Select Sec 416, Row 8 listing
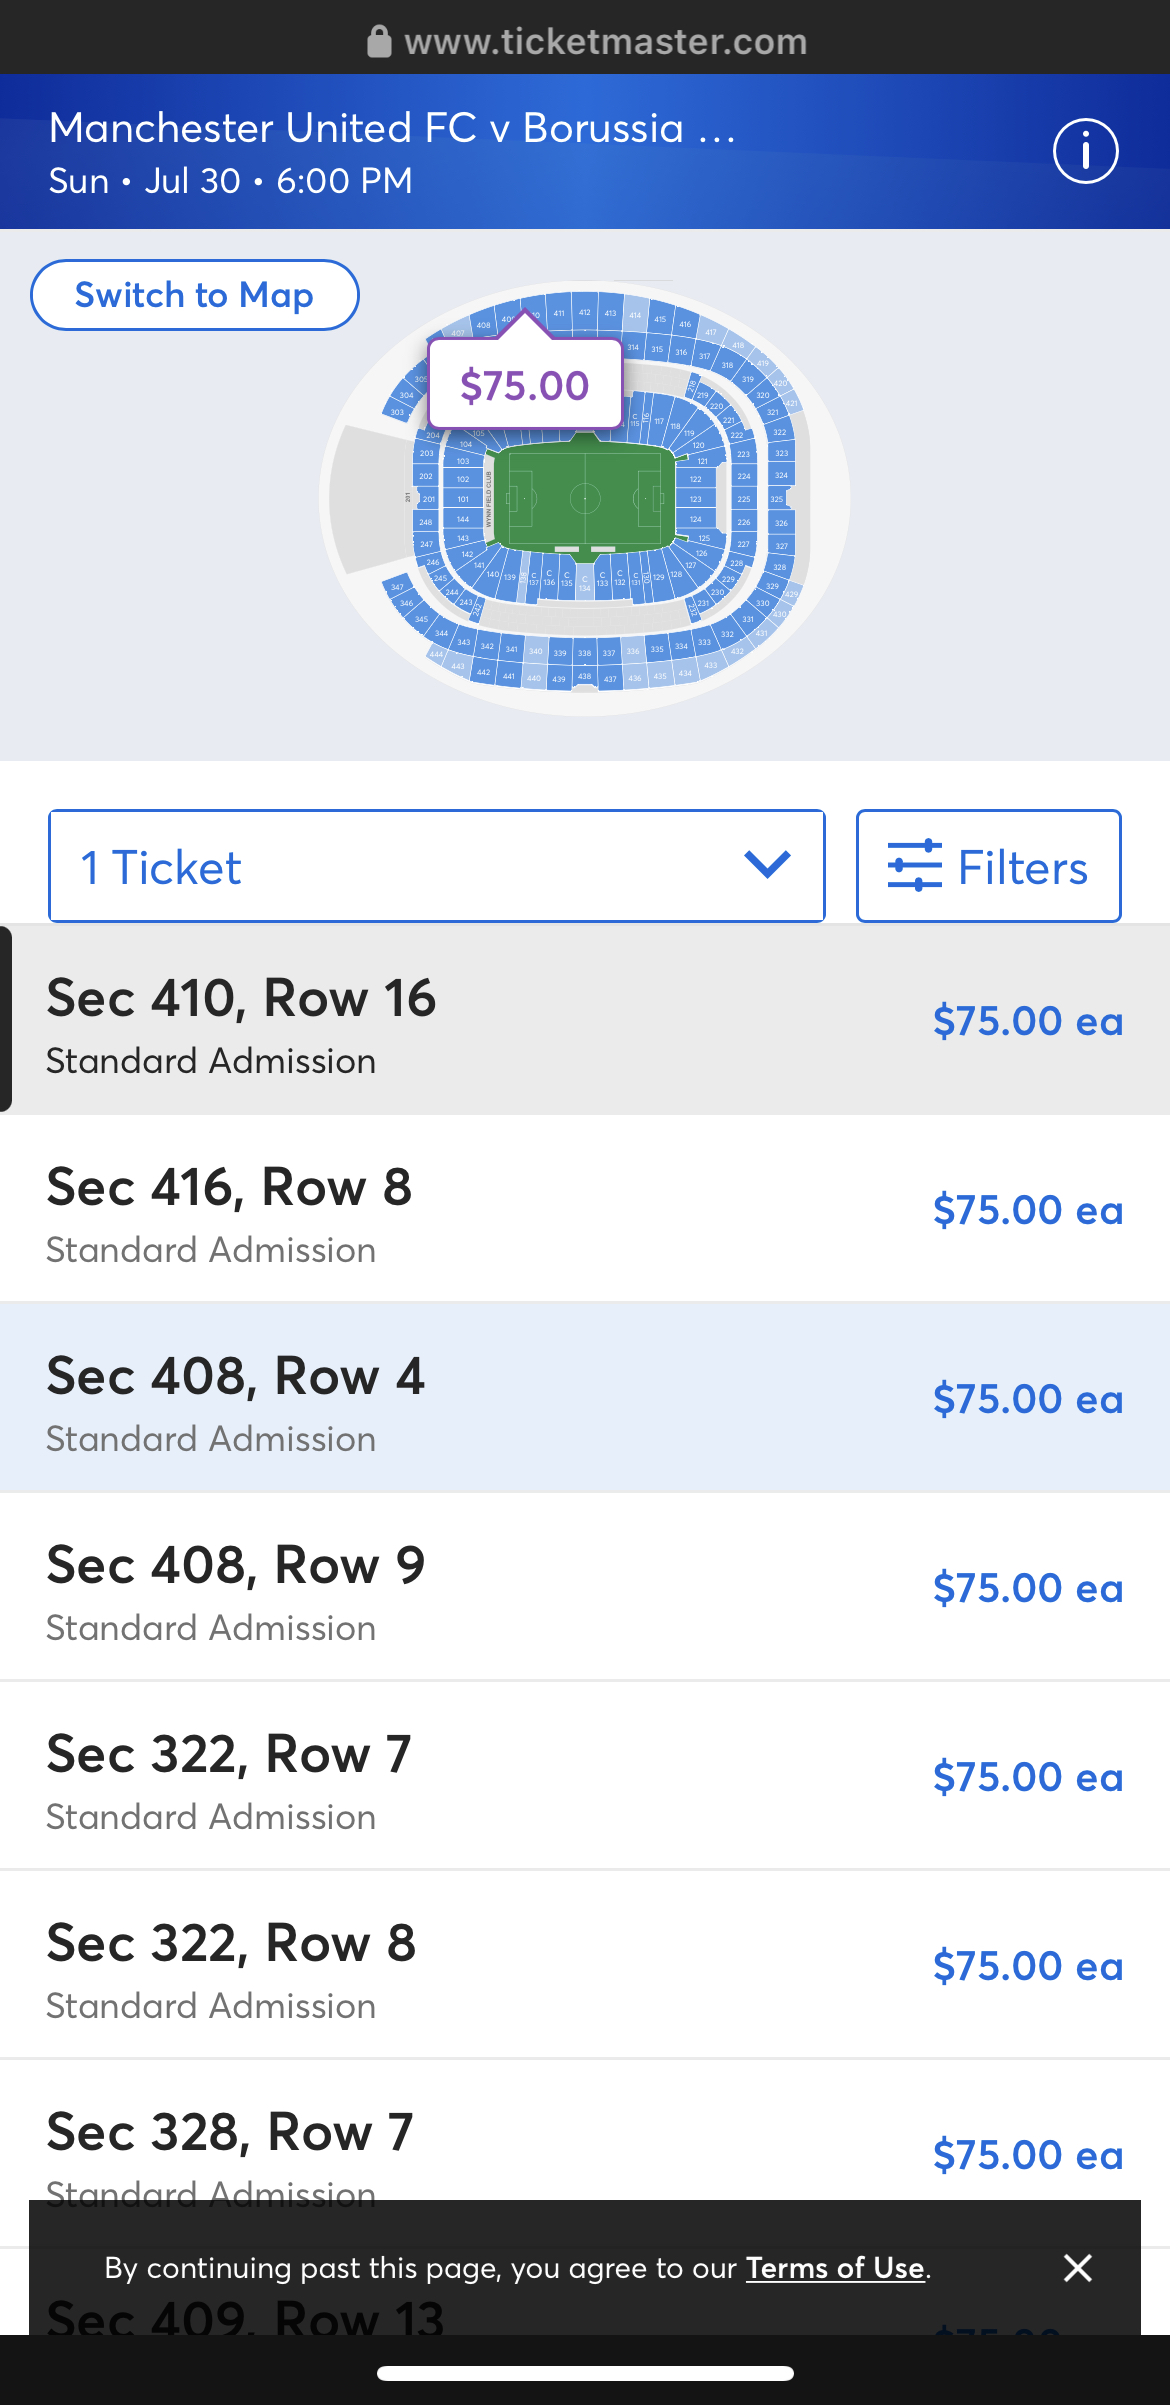Viewport: 1170px width, 2405px height. tap(585, 1209)
